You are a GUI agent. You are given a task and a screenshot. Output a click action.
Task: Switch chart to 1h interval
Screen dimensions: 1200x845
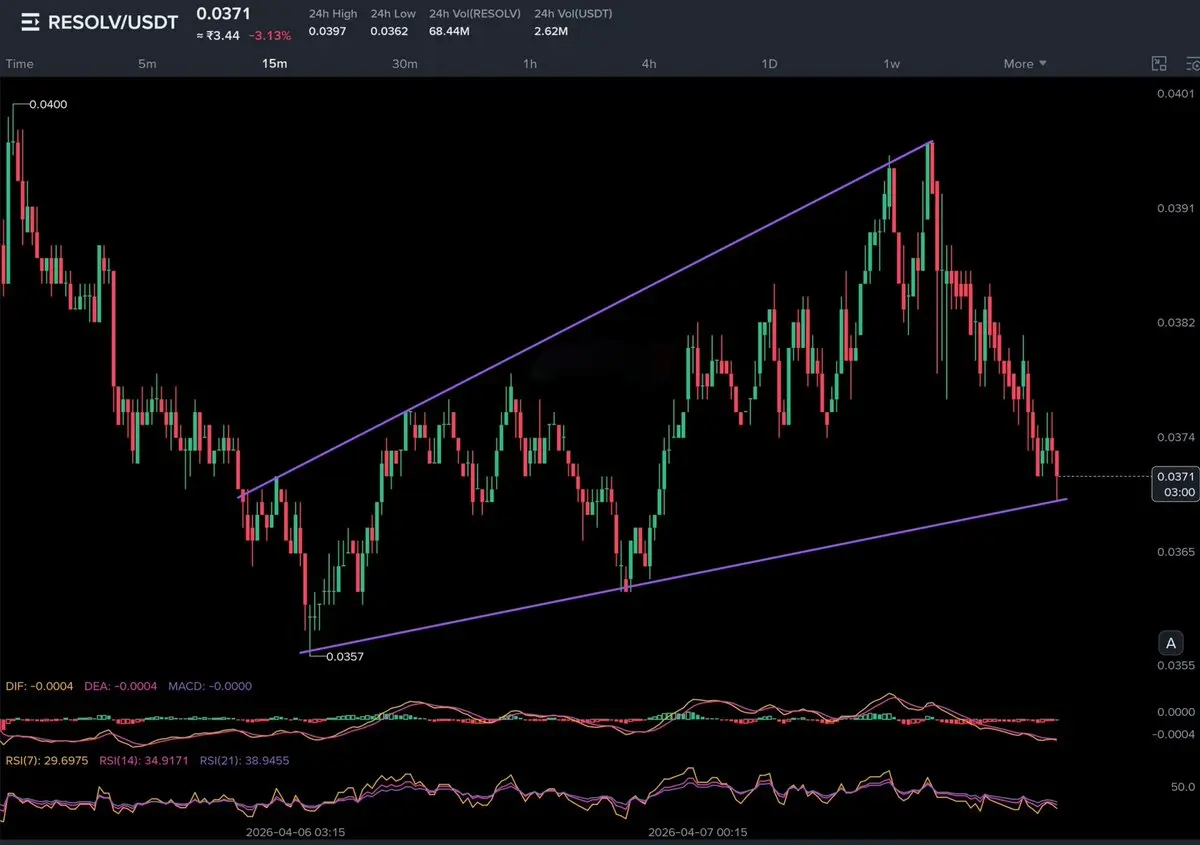[530, 64]
